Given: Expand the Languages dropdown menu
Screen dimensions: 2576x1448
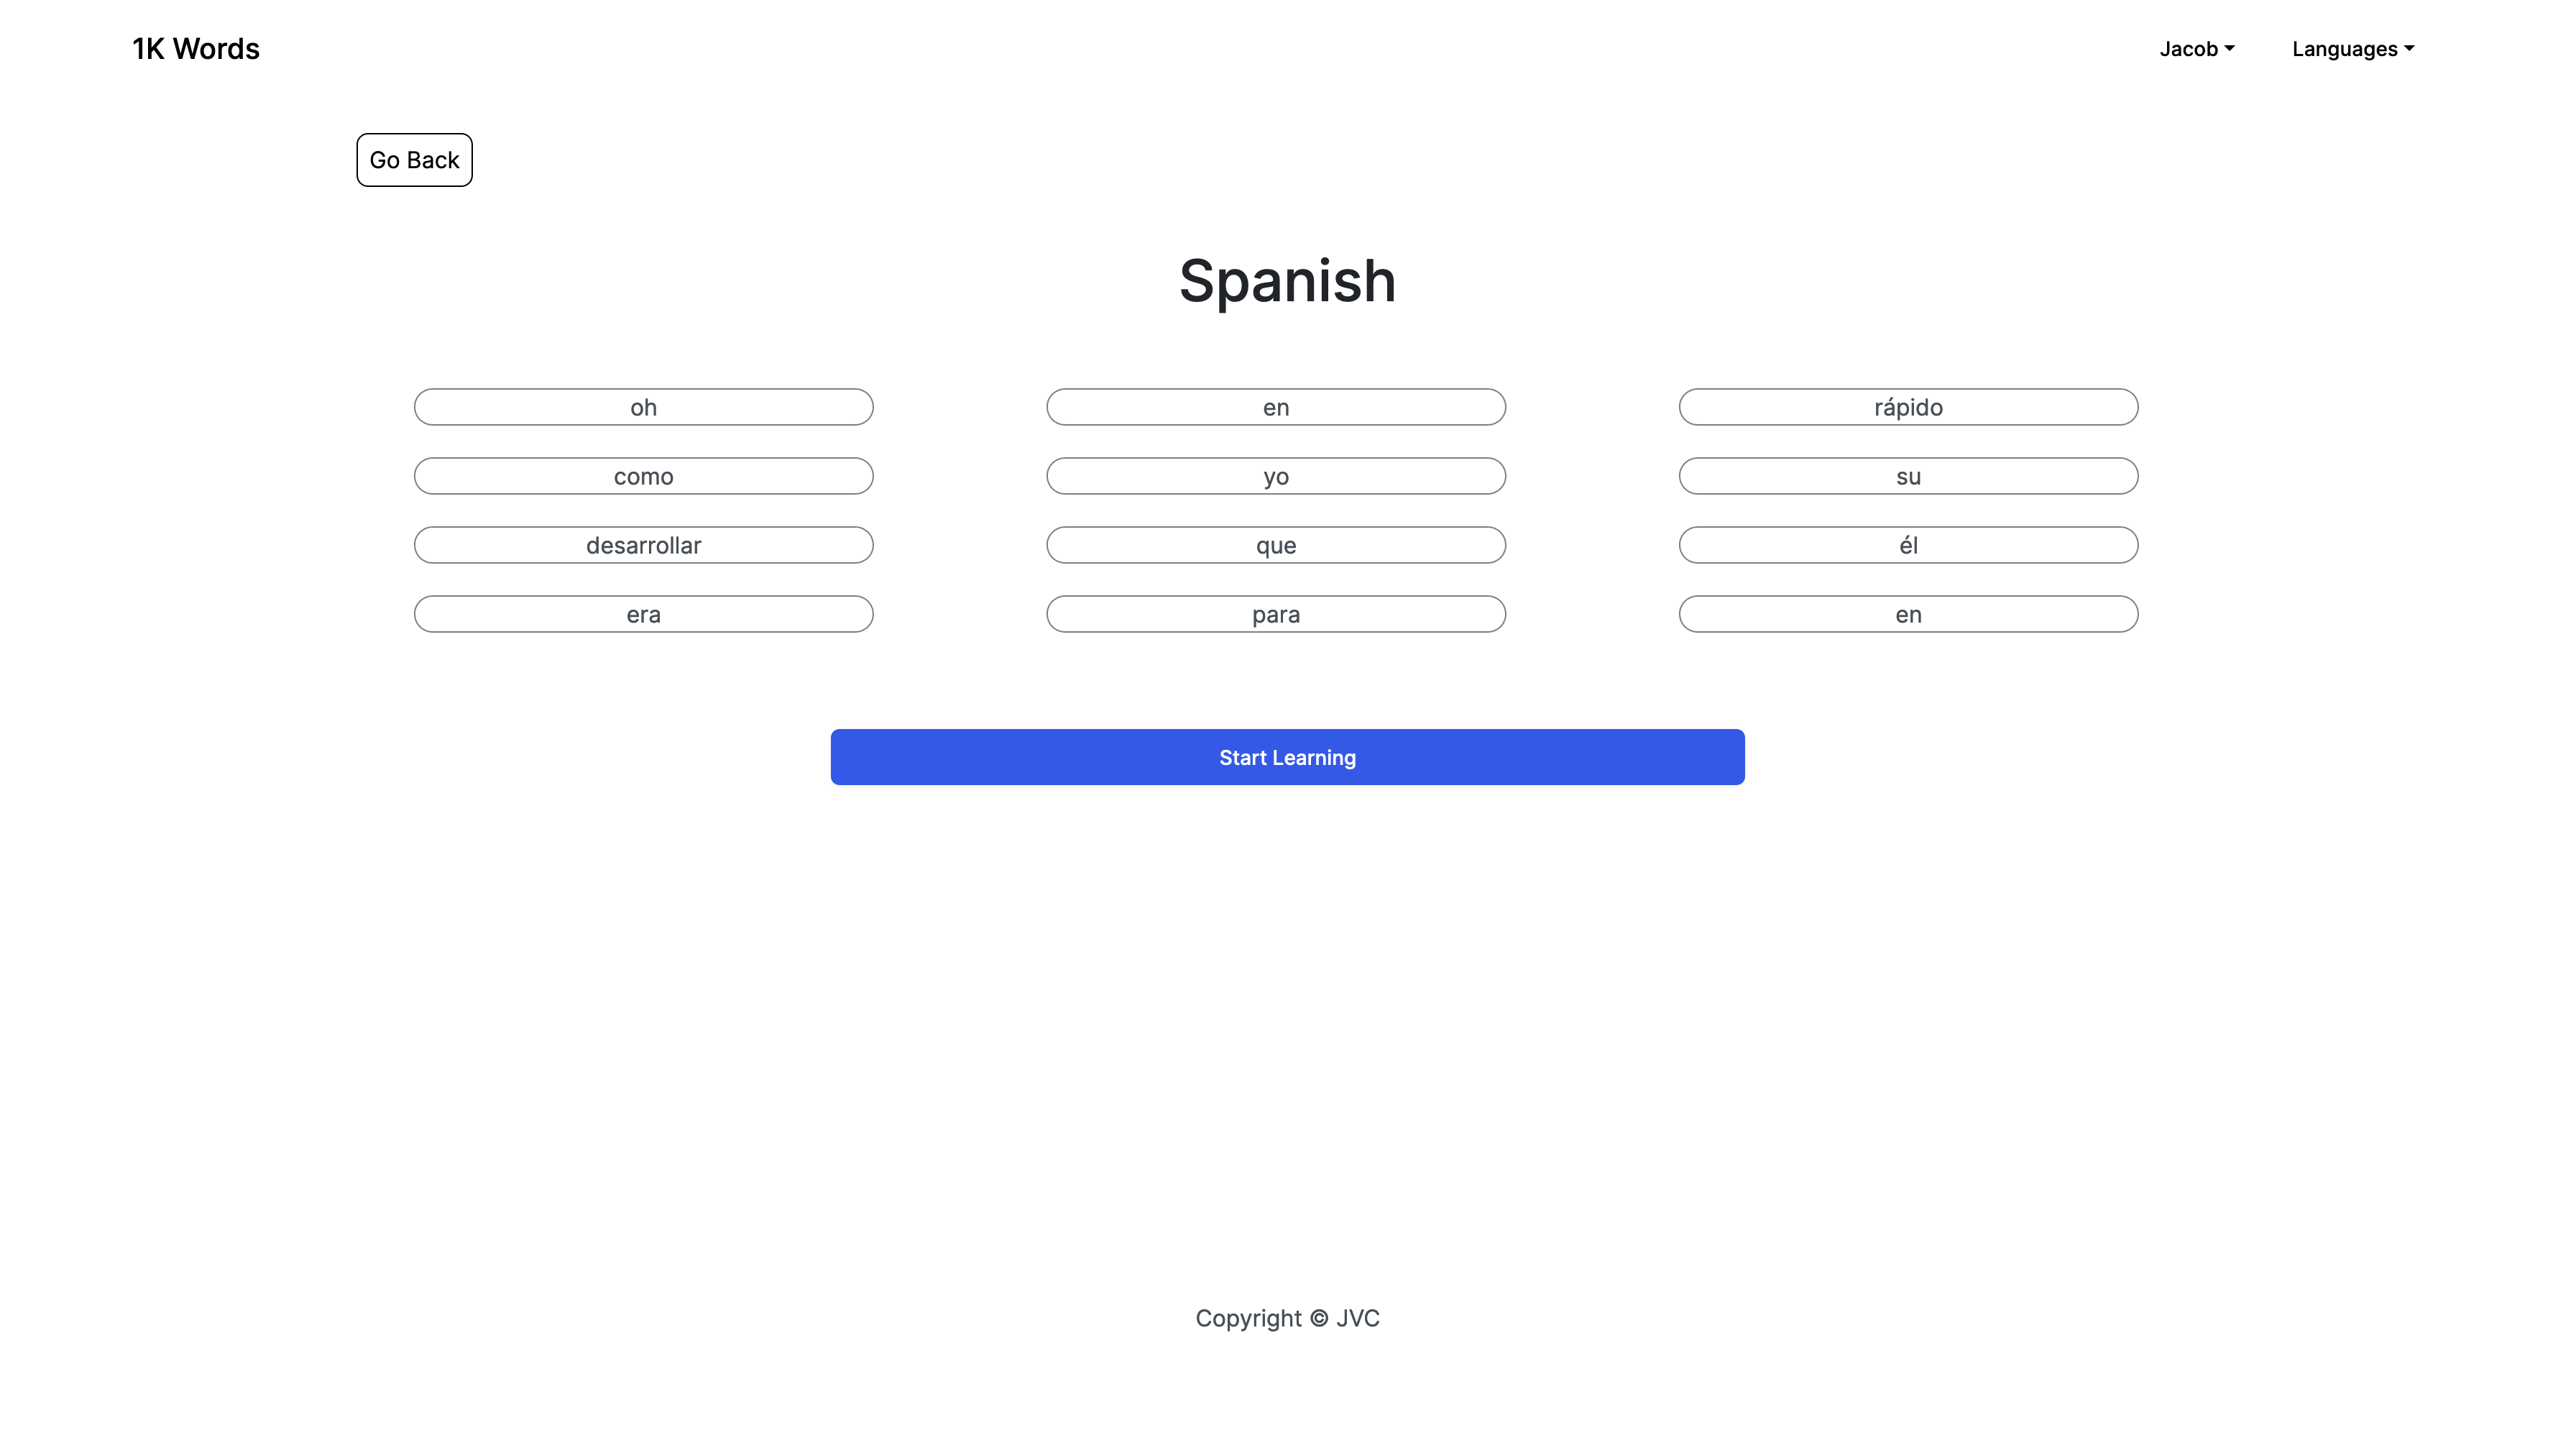Looking at the screenshot, I should click(x=2351, y=49).
